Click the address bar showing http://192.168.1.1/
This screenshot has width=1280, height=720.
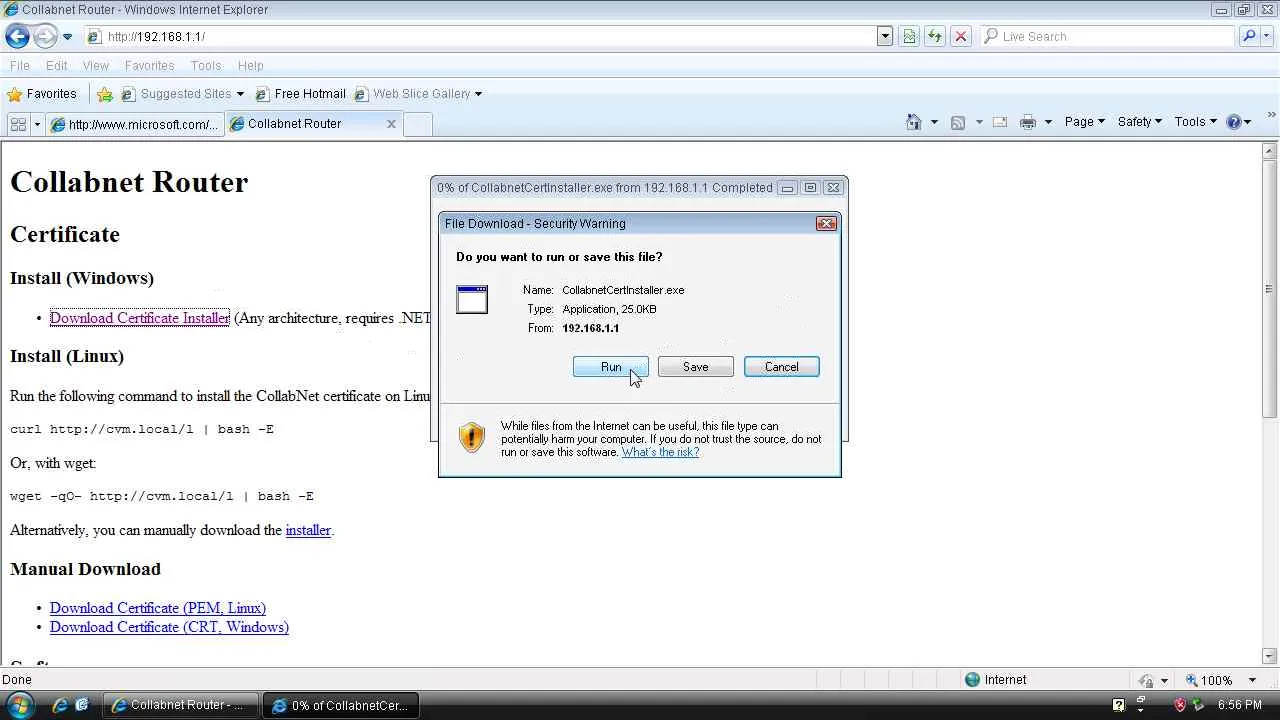pos(480,37)
